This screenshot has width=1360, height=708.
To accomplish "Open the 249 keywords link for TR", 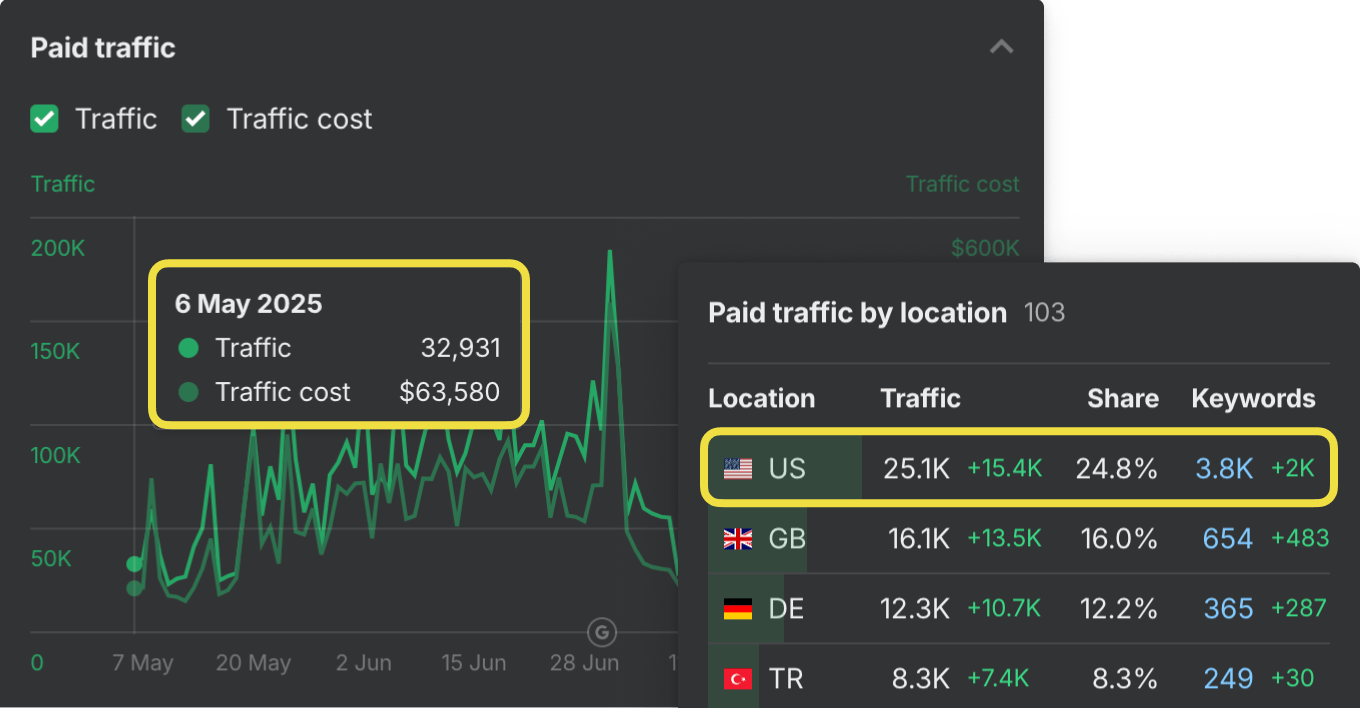I will pos(1228,679).
